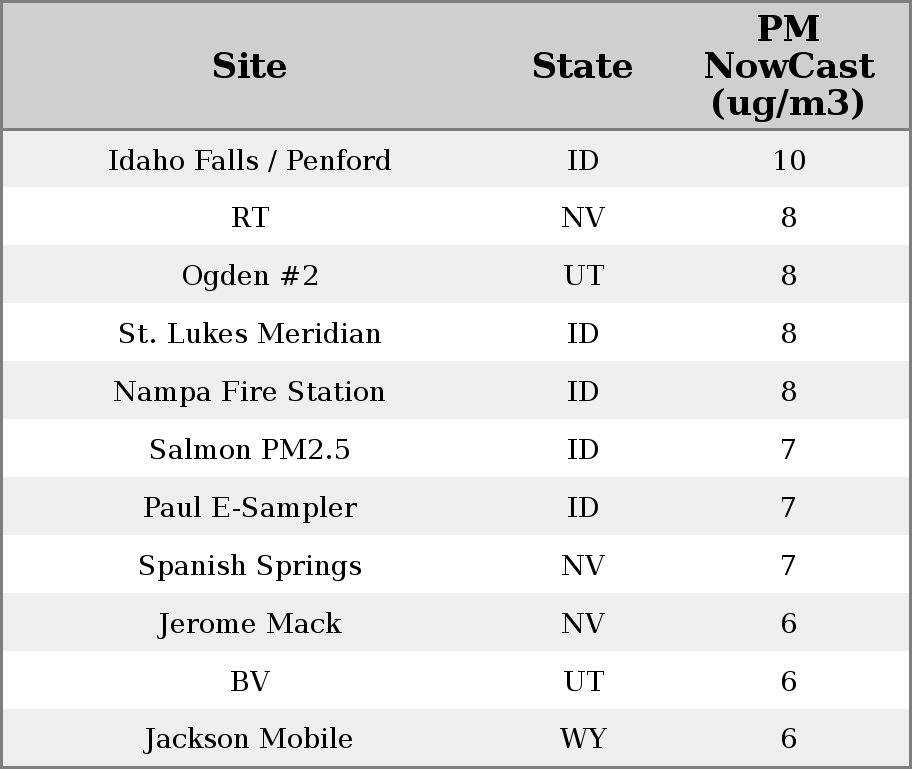
Task: Select the BV site cell
Action: tap(250, 682)
